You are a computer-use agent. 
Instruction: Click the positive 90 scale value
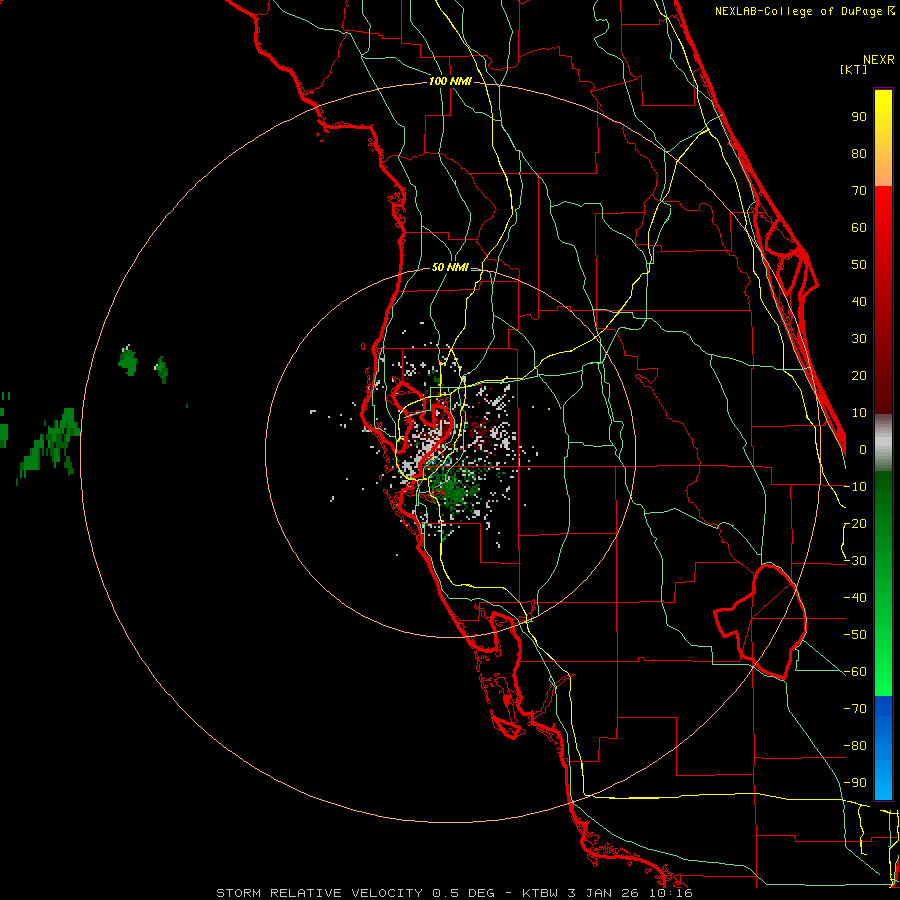(859, 117)
